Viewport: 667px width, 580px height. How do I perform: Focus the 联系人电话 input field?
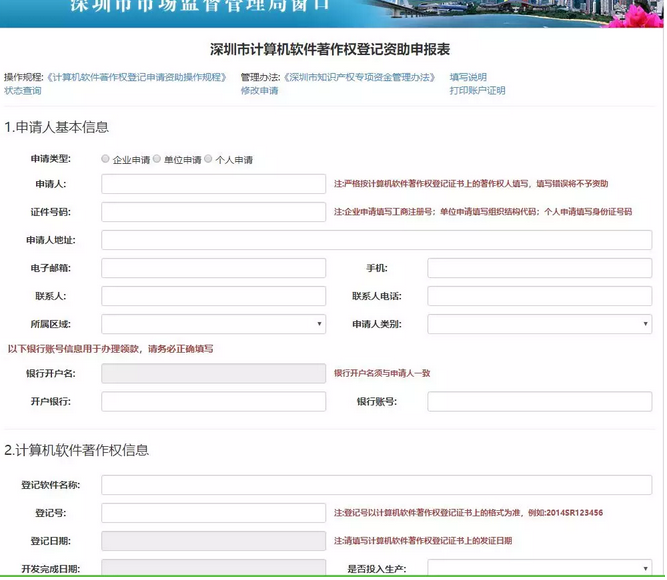pos(540,296)
